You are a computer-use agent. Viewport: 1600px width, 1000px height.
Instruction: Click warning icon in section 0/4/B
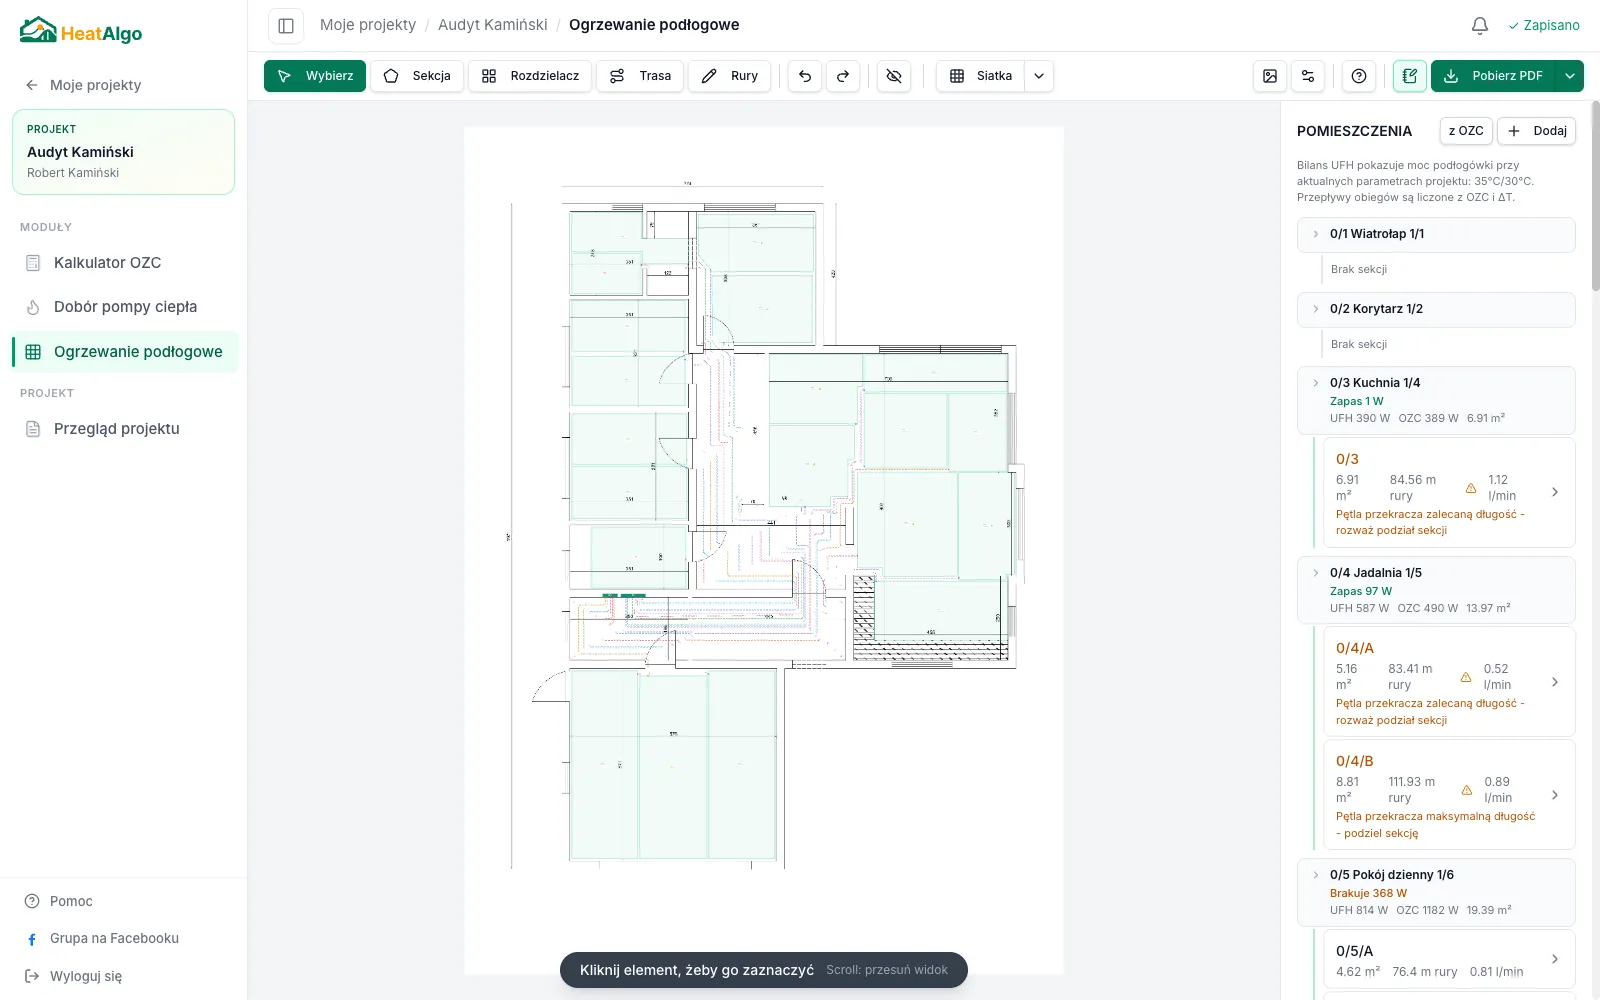[1467, 790]
